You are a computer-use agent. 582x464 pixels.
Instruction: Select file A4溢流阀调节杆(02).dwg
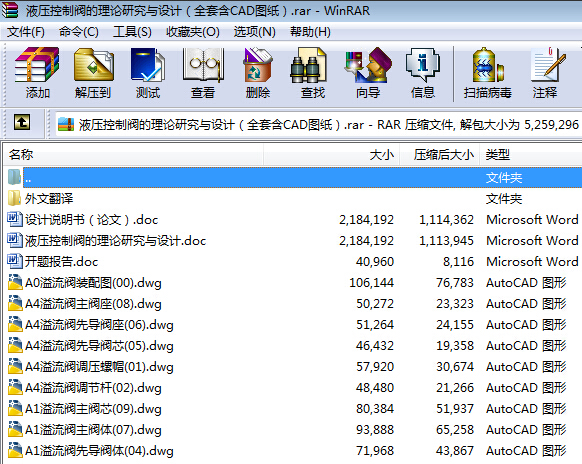[x=93, y=388]
